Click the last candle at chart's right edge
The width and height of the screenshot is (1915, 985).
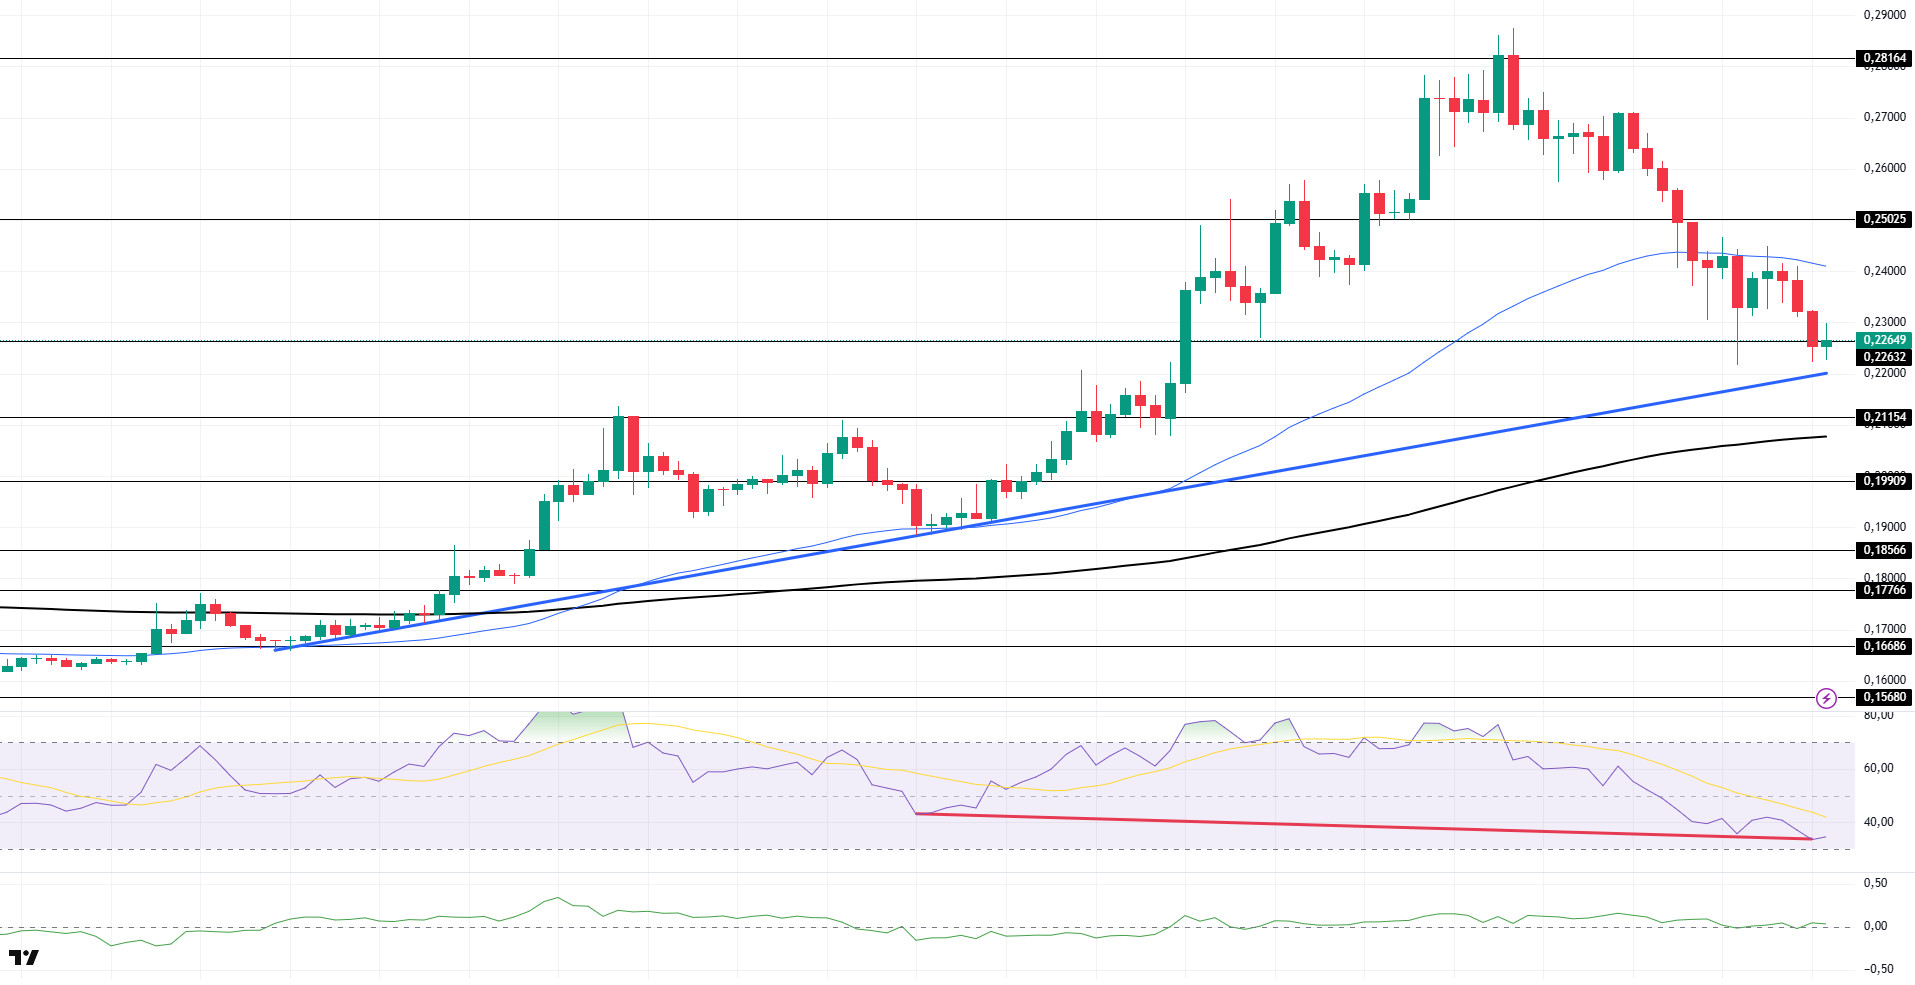(1826, 343)
